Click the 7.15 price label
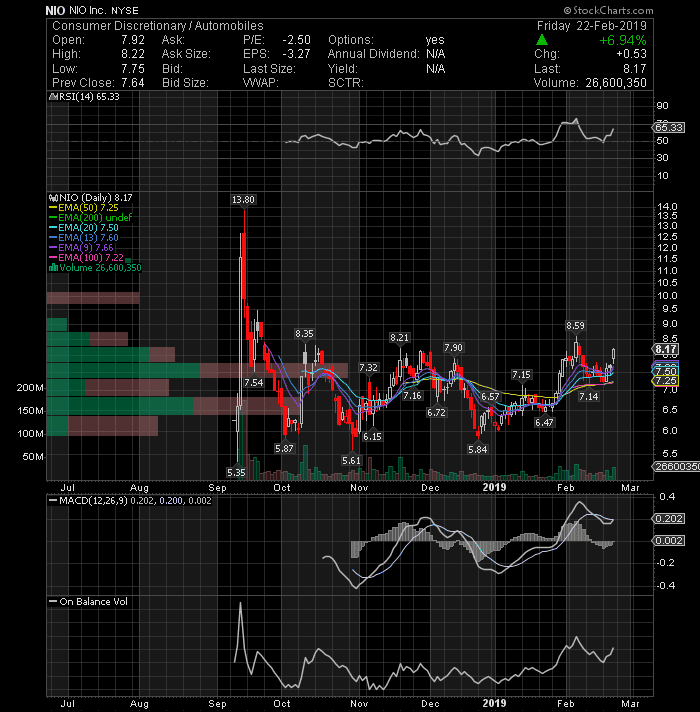This screenshot has height=712, width=700. point(521,375)
